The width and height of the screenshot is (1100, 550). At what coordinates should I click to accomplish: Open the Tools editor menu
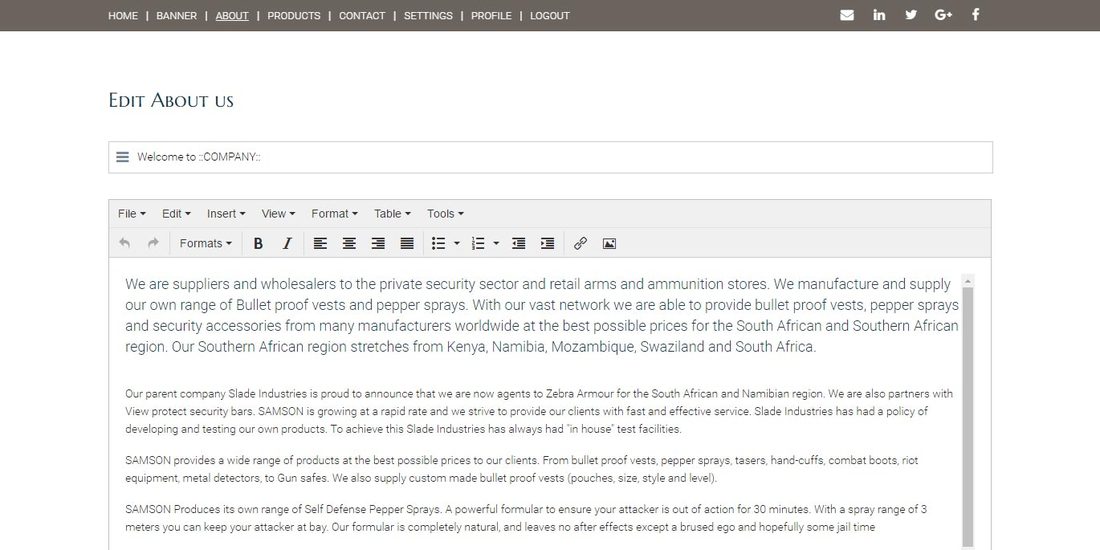445,214
